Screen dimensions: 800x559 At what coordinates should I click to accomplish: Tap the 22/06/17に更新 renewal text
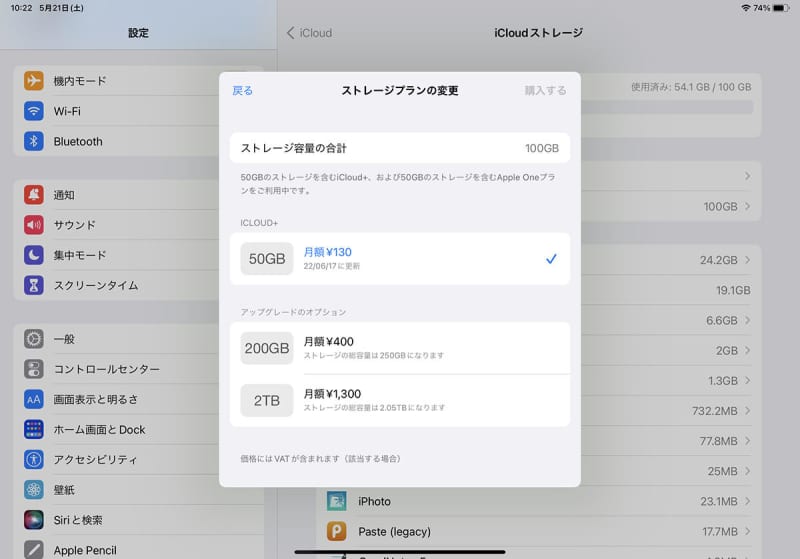coord(332,266)
